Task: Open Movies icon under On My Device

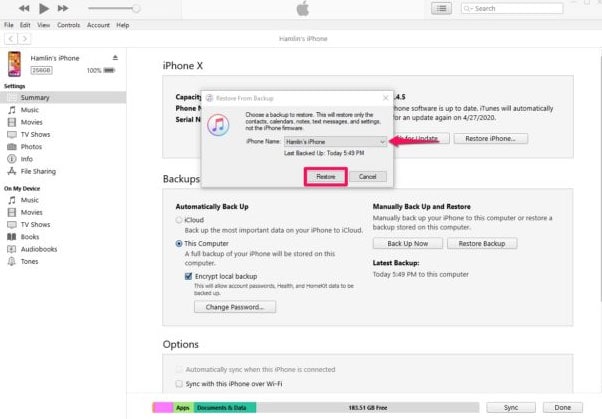Action: [x=12, y=212]
